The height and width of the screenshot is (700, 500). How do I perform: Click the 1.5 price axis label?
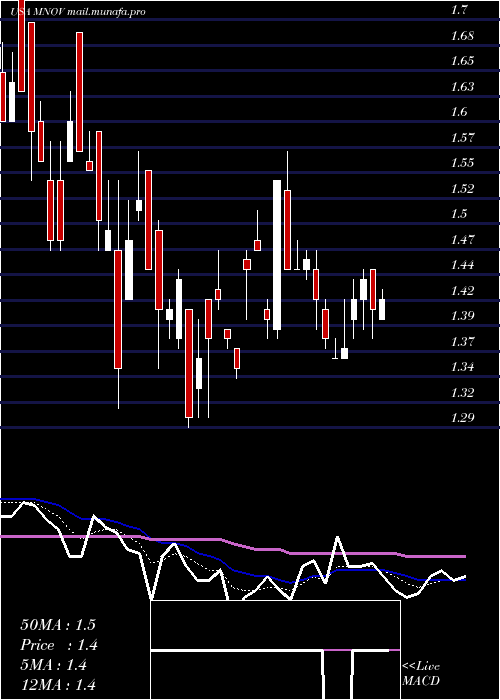459,214
